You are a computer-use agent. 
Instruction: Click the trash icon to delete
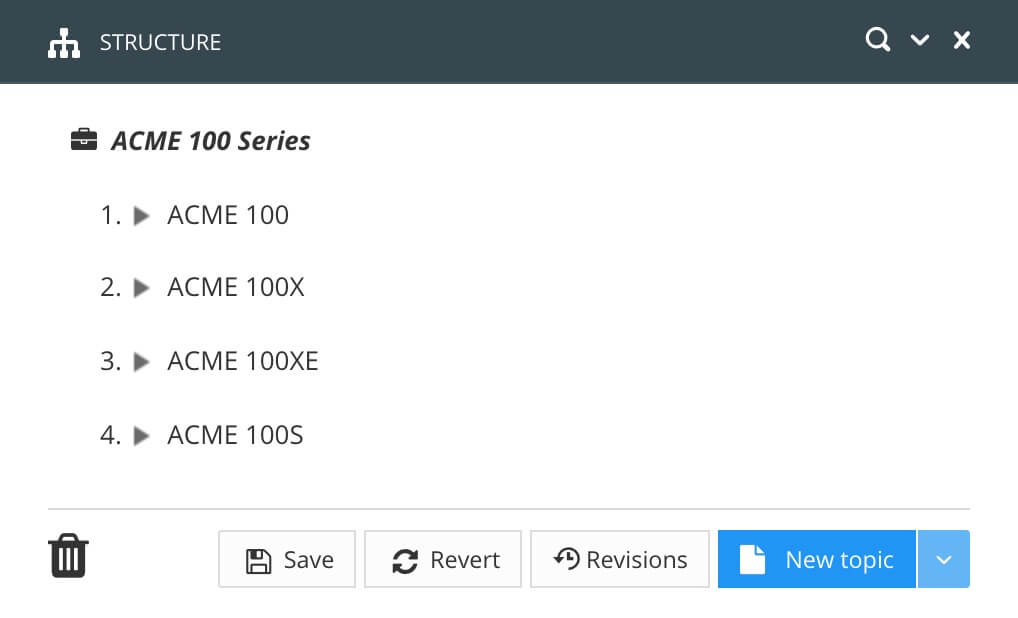point(67,555)
